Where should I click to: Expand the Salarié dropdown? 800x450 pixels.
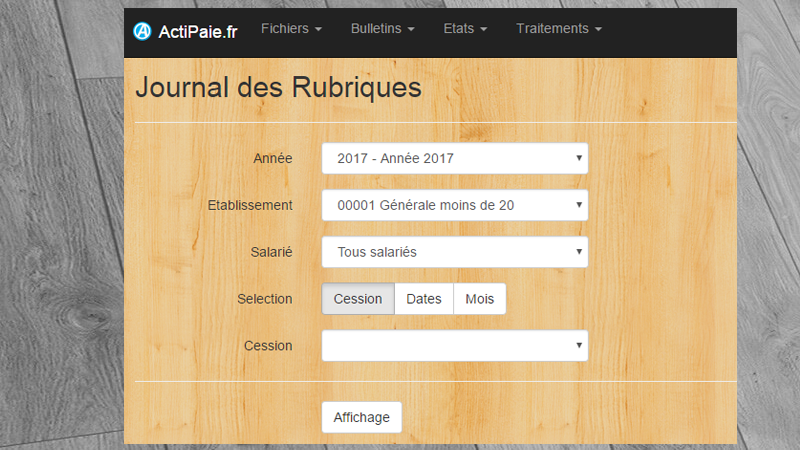click(x=455, y=252)
